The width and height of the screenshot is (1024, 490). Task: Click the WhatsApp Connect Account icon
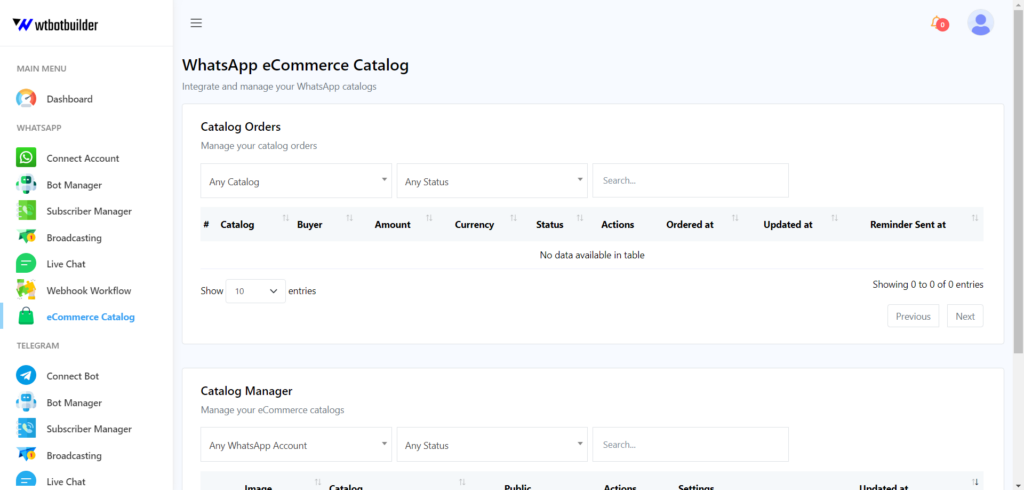[26, 157]
